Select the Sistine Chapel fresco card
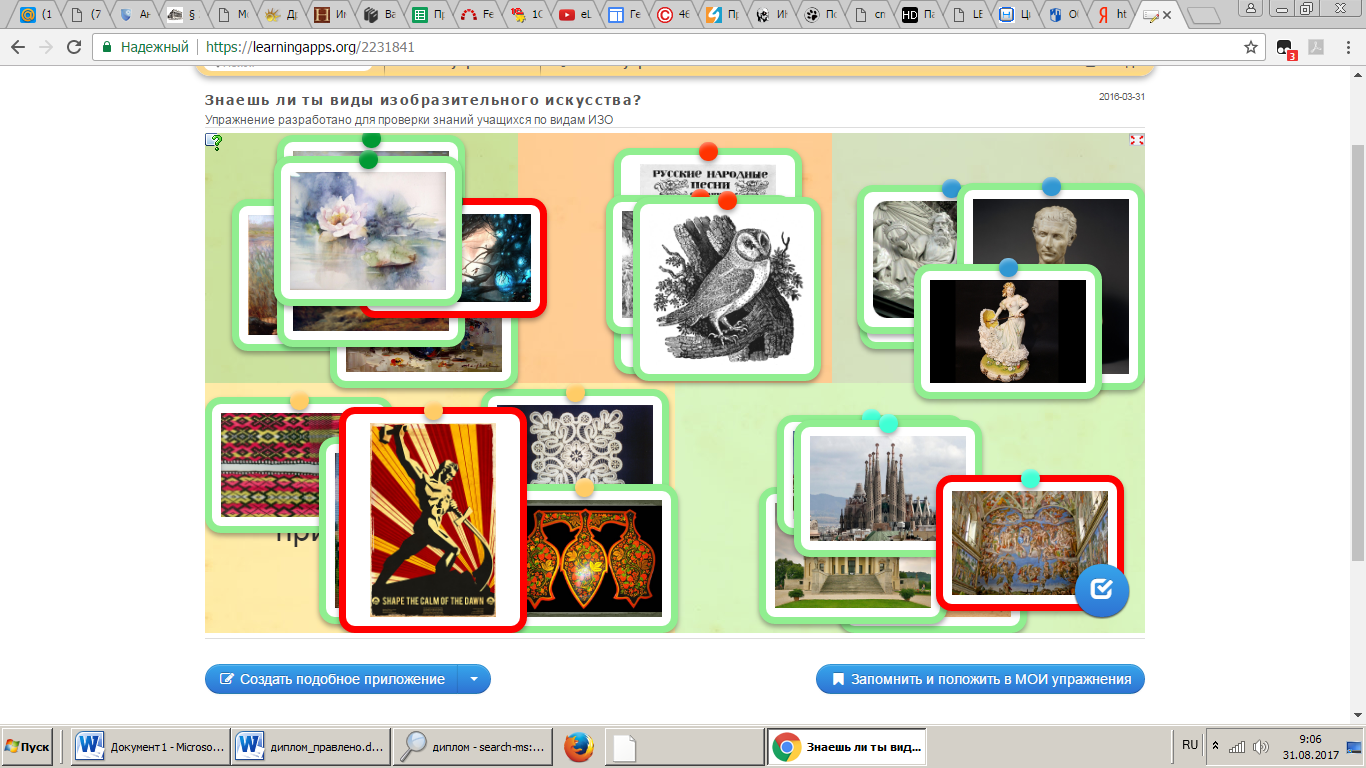 point(1029,543)
